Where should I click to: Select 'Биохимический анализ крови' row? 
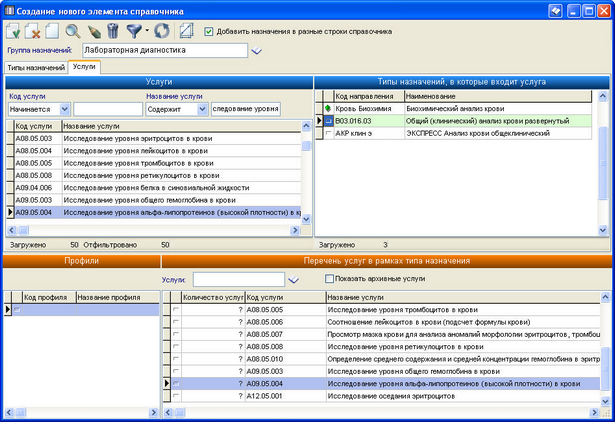458,109
